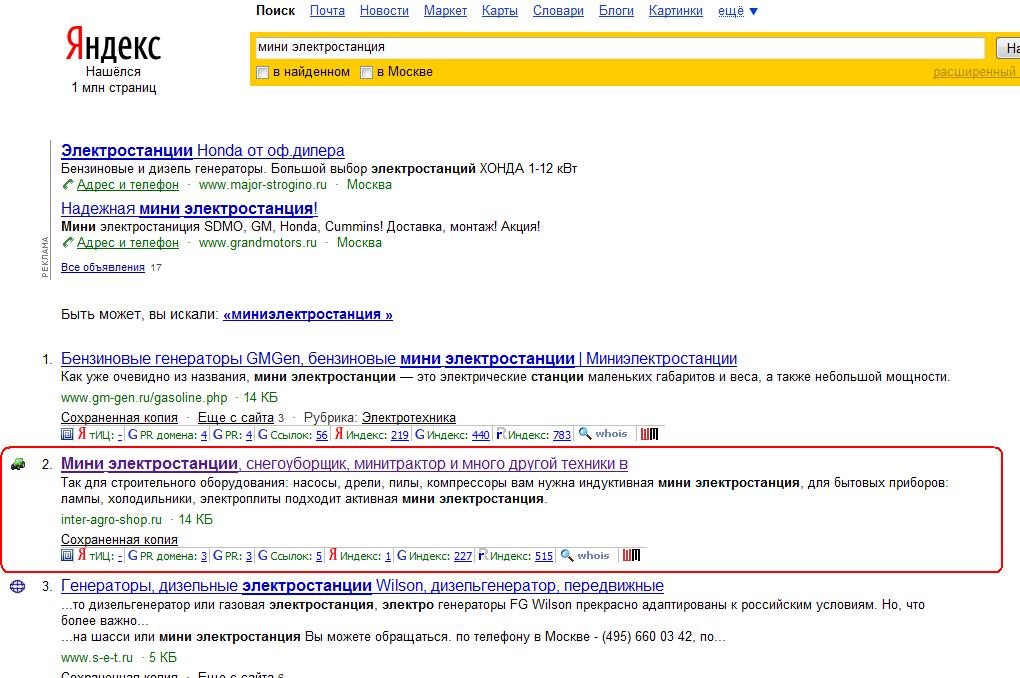The image size is (1020, 678).
Task: Expand the 'ещё' dropdown in top navigation
Action: tap(738, 11)
